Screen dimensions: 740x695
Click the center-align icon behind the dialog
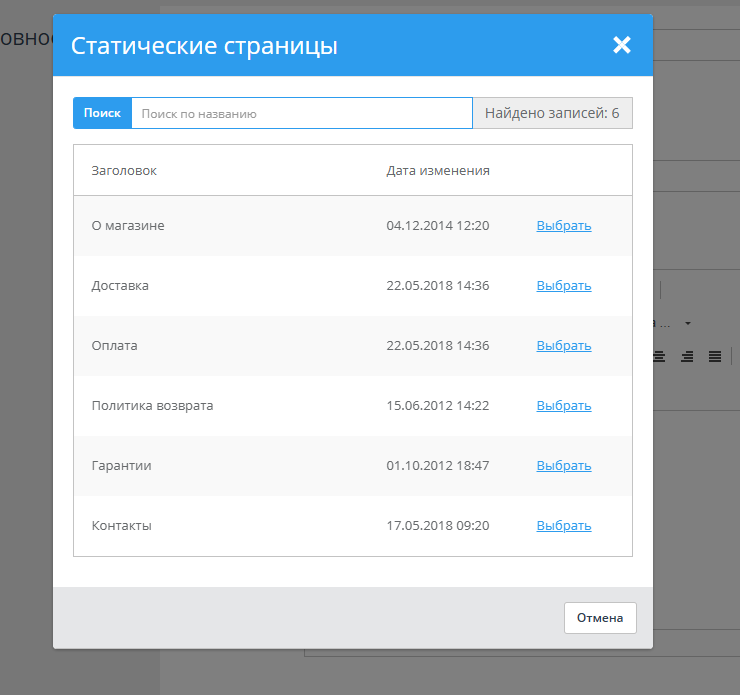click(x=659, y=356)
